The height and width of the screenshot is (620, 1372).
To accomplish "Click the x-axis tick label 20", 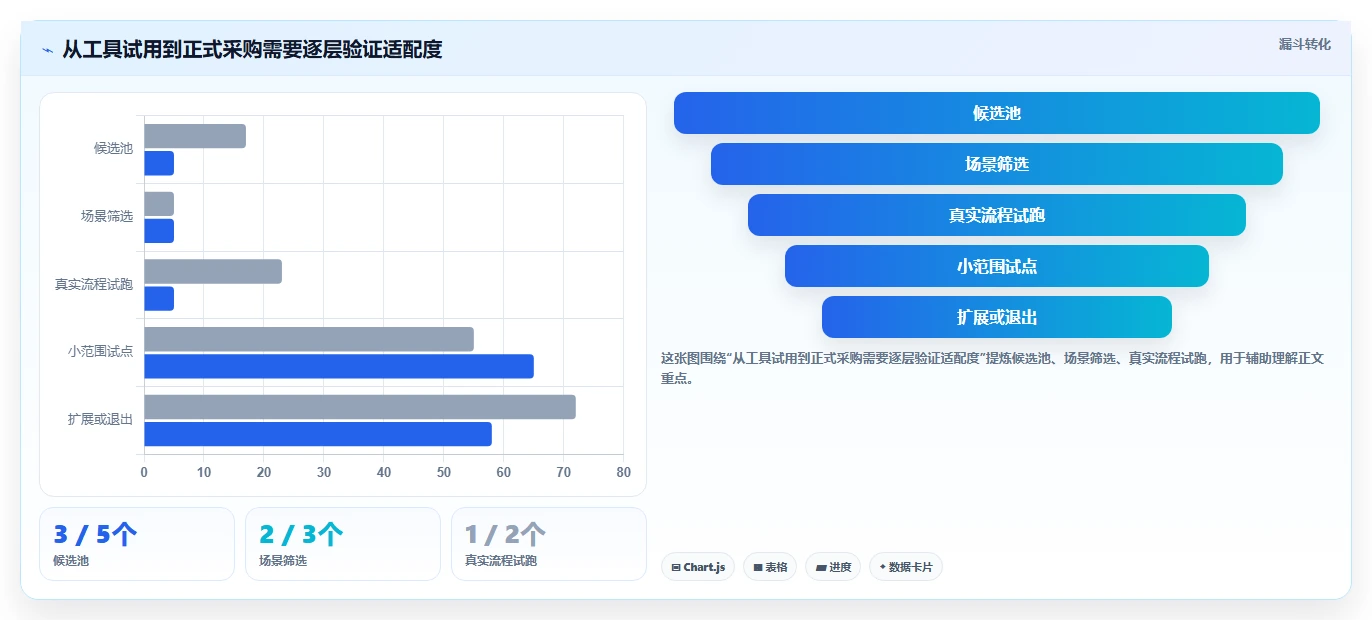I will tap(264, 472).
